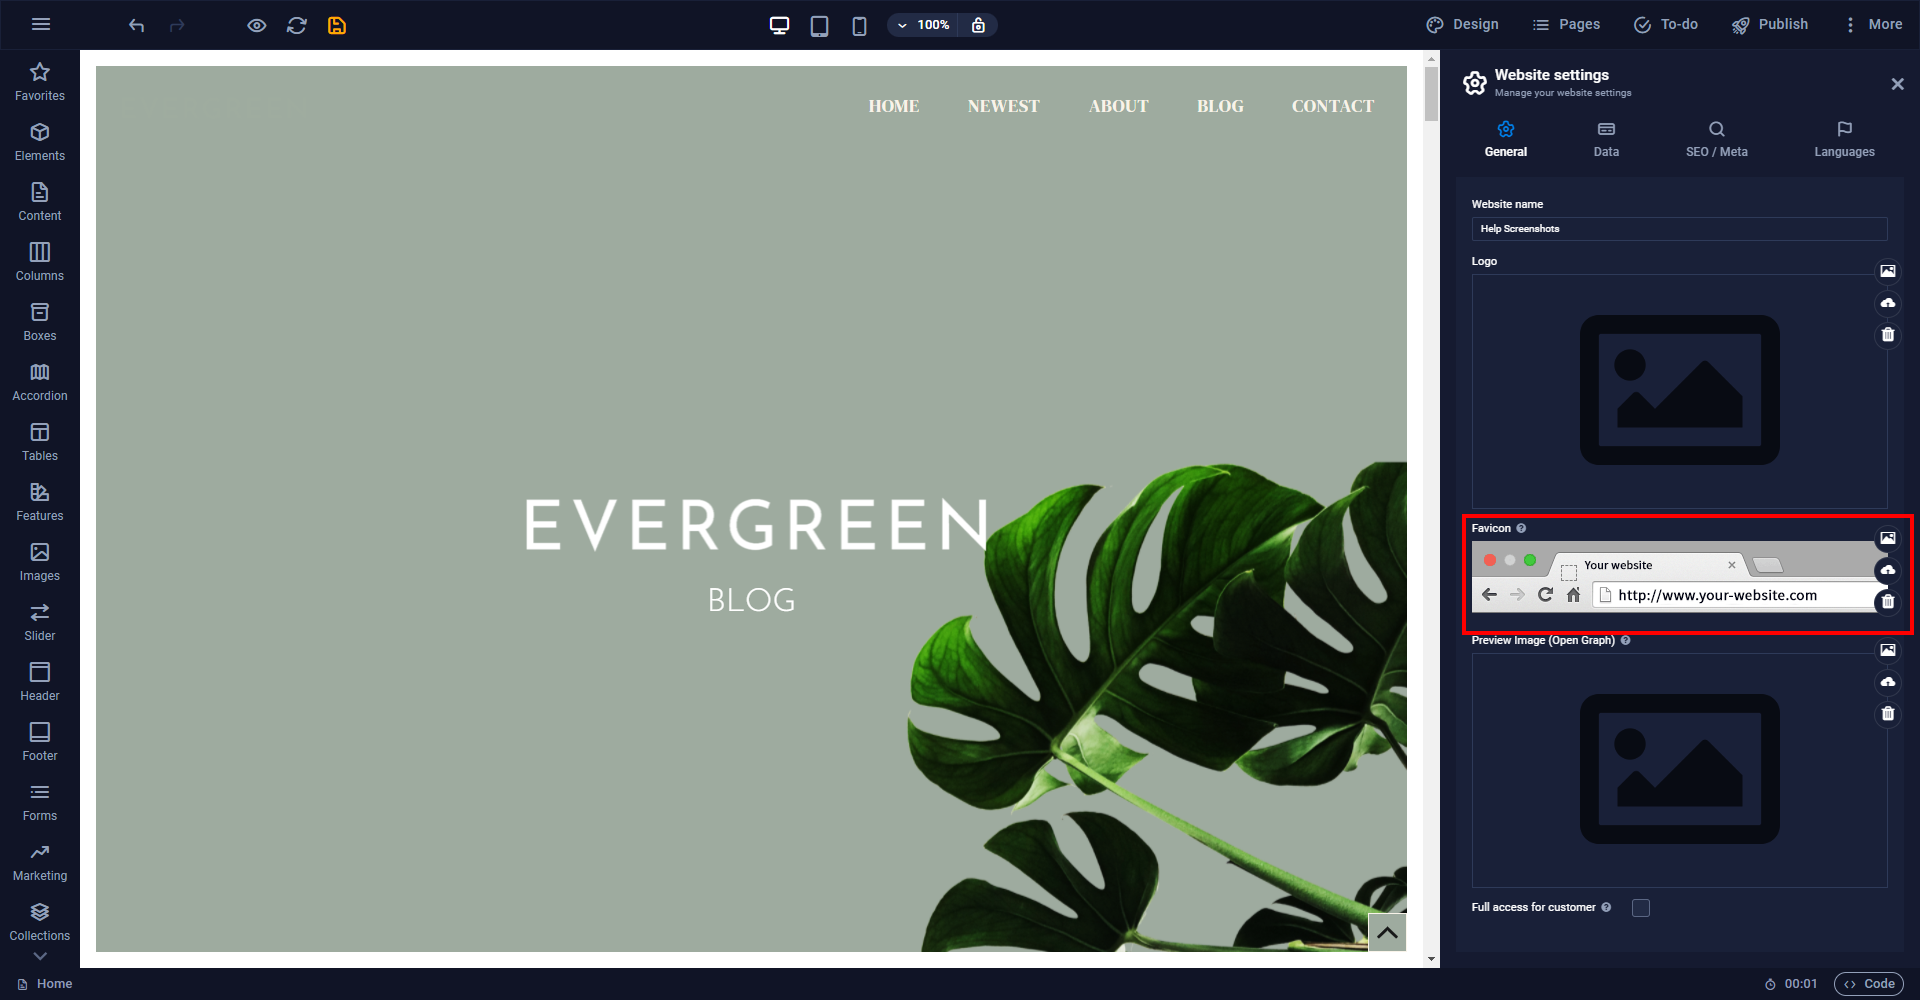Click the undo arrow icon
The width and height of the screenshot is (1920, 1000).
(x=137, y=25)
